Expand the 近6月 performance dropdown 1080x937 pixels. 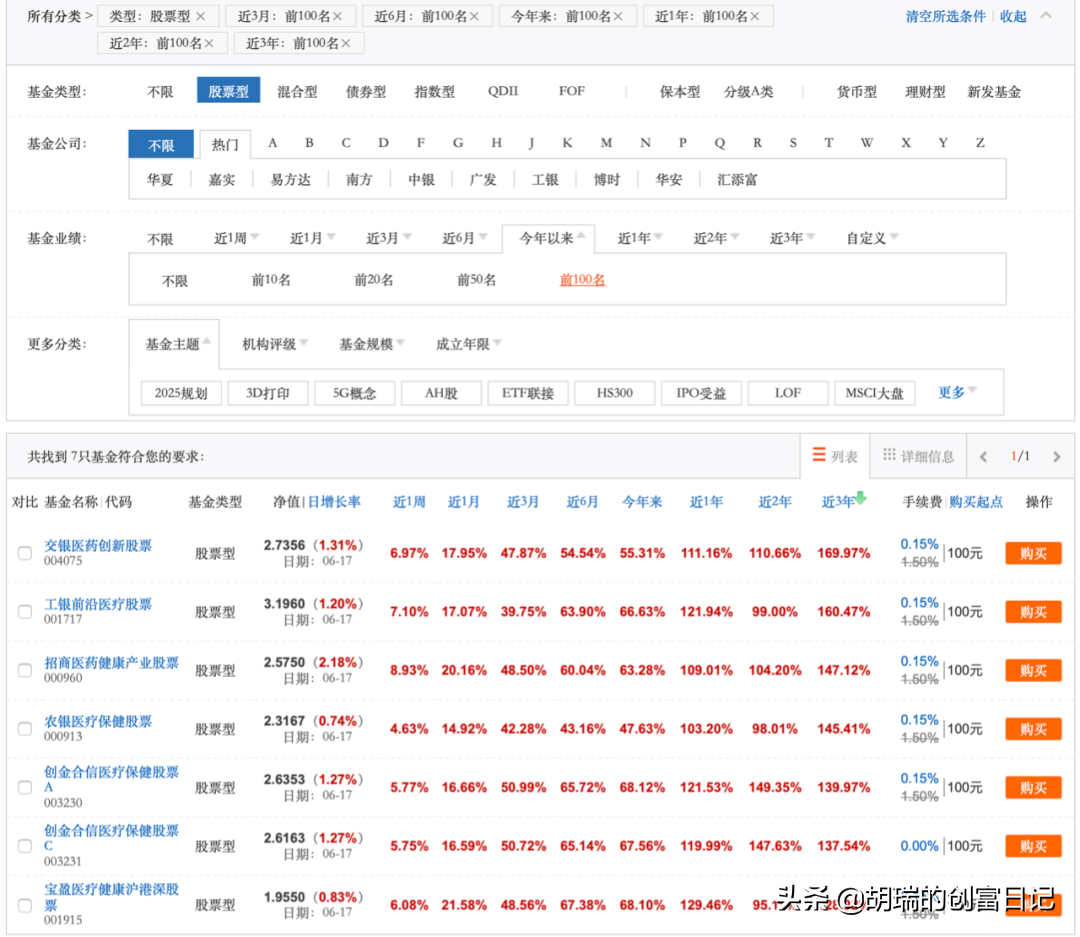click(464, 238)
